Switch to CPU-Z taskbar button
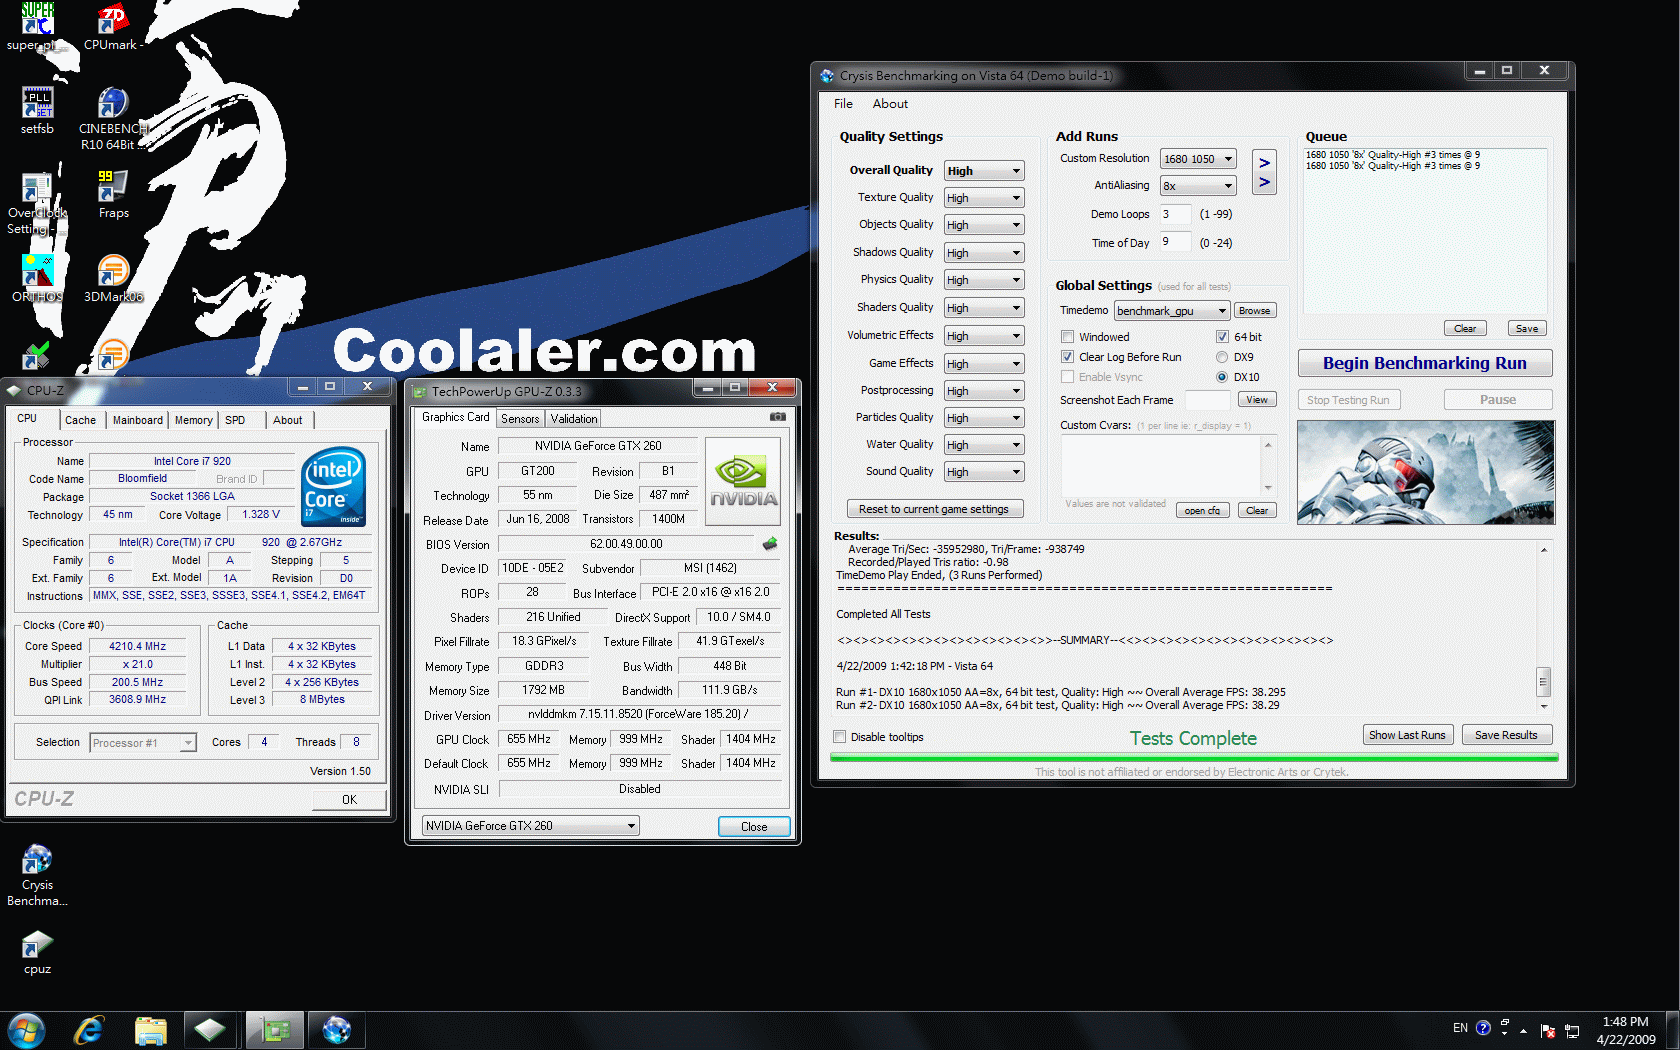The height and width of the screenshot is (1050, 1680). [x=210, y=1030]
